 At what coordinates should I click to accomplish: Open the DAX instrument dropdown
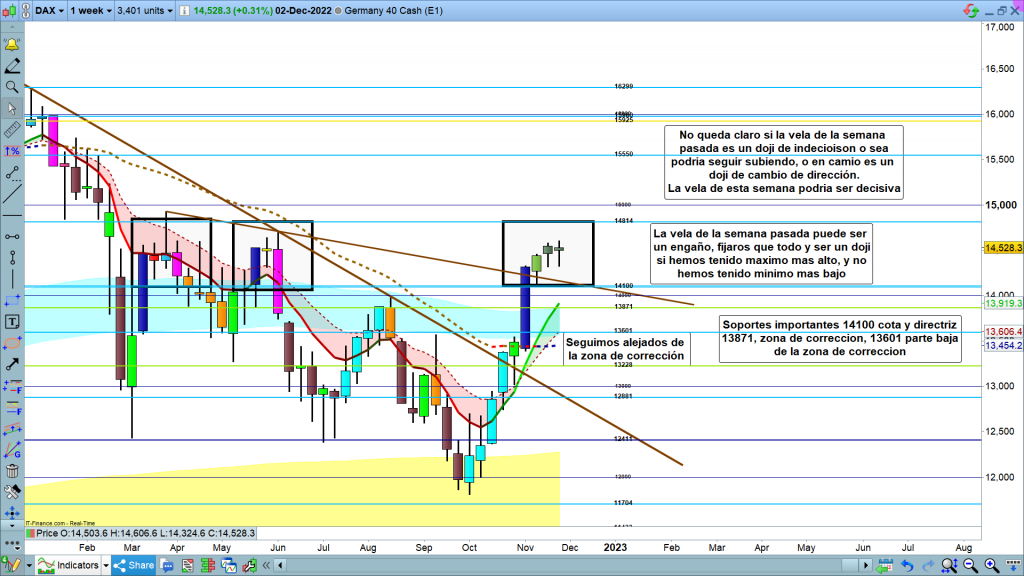click(x=46, y=10)
